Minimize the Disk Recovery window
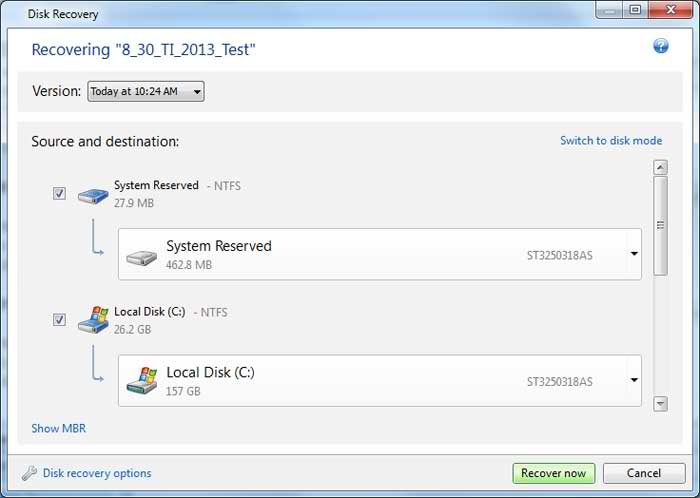The width and height of the screenshot is (700, 498). tap(609, 9)
